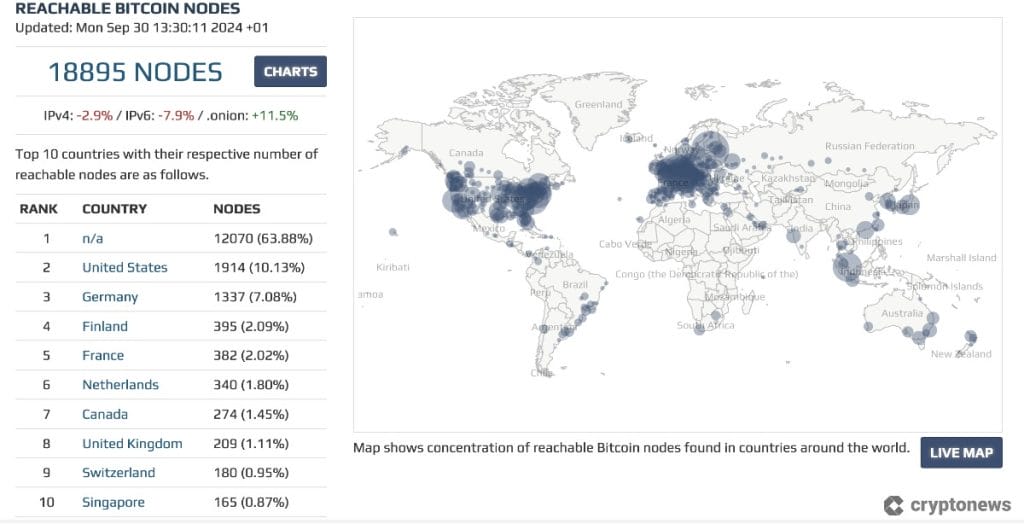
Task: Open the Finland country link
Action: click(105, 326)
